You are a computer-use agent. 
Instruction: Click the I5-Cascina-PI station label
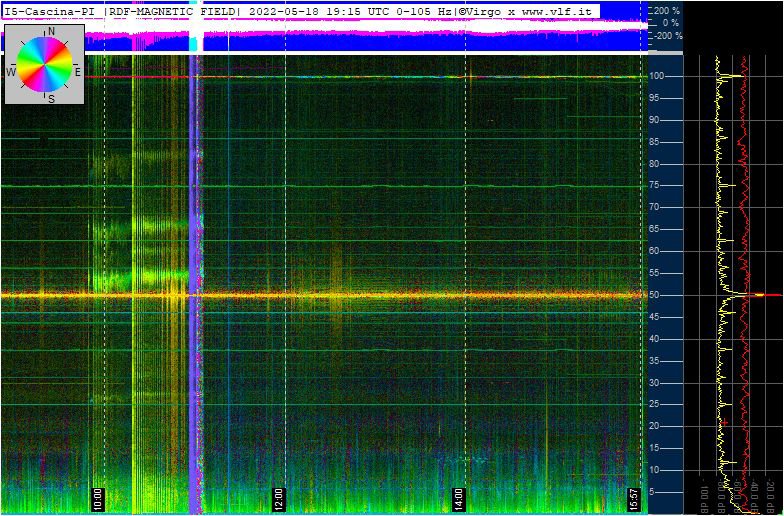(x=51, y=11)
